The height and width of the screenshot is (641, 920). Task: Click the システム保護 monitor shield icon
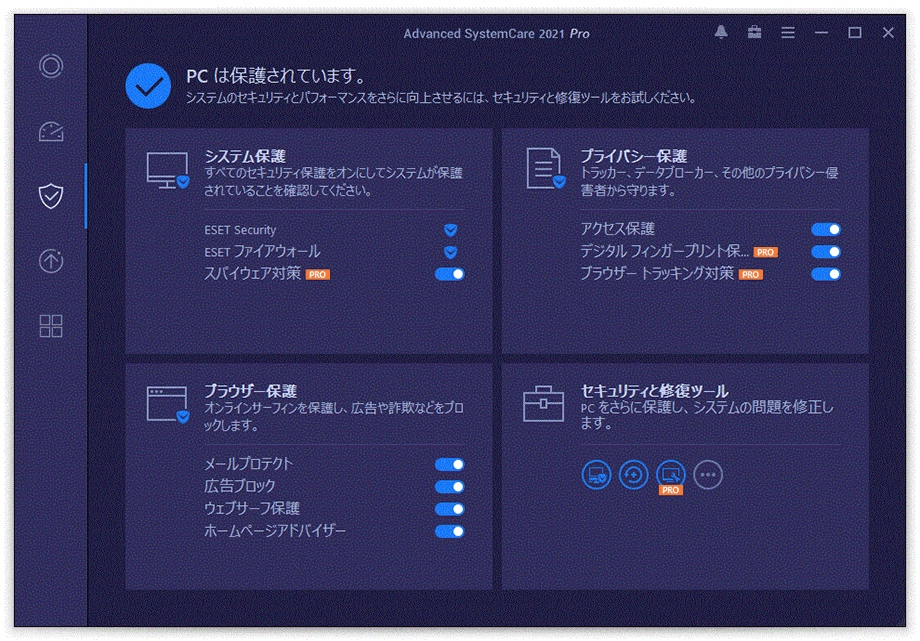(168, 170)
